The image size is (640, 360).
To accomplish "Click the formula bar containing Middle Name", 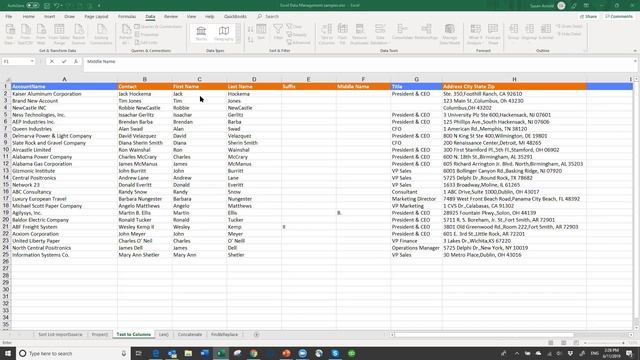I will tap(358, 62).
